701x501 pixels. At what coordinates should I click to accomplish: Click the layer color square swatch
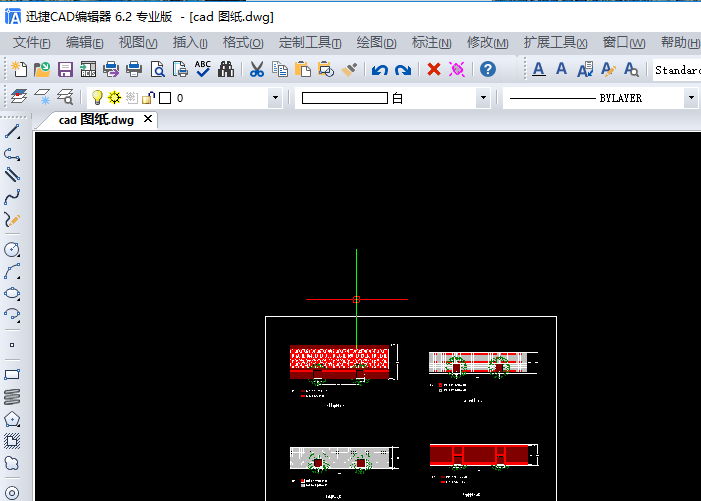(x=164, y=98)
